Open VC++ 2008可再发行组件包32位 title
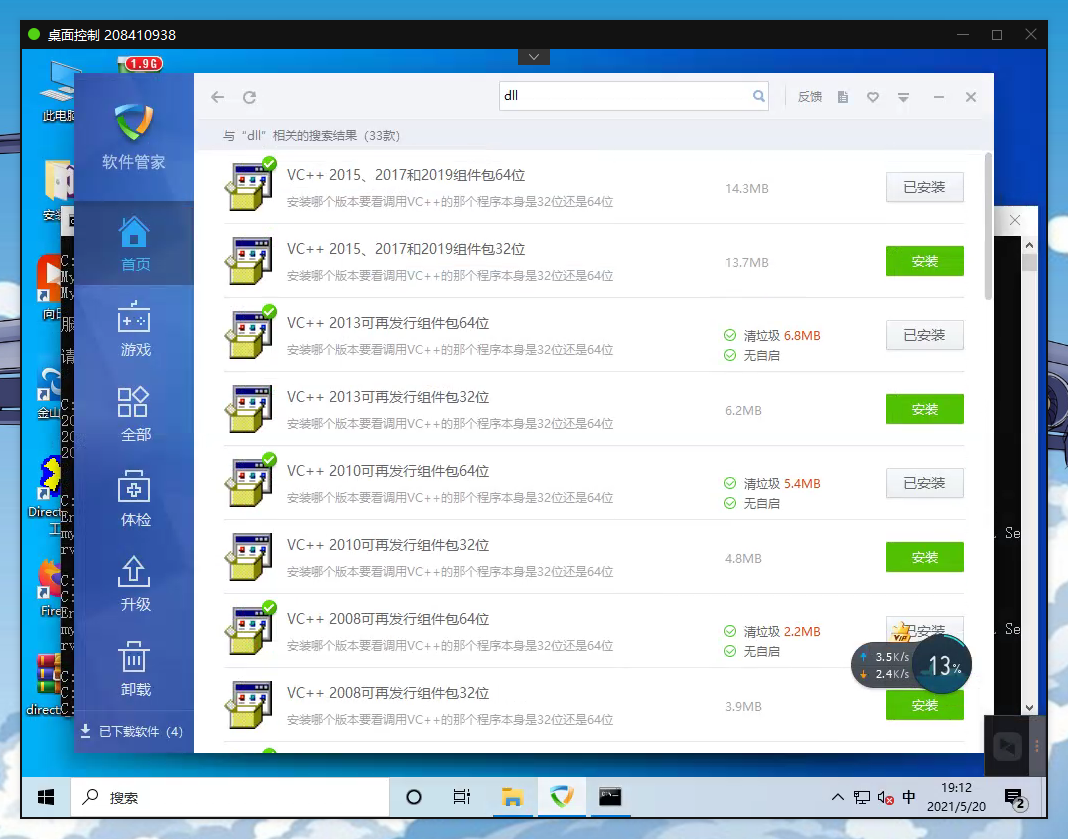Viewport: 1068px width, 839px height. (x=388, y=693)
